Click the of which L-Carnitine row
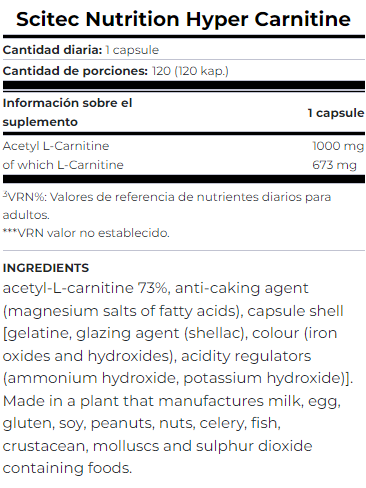The height and width of the screenshot is (488, 366). point(183,165)
